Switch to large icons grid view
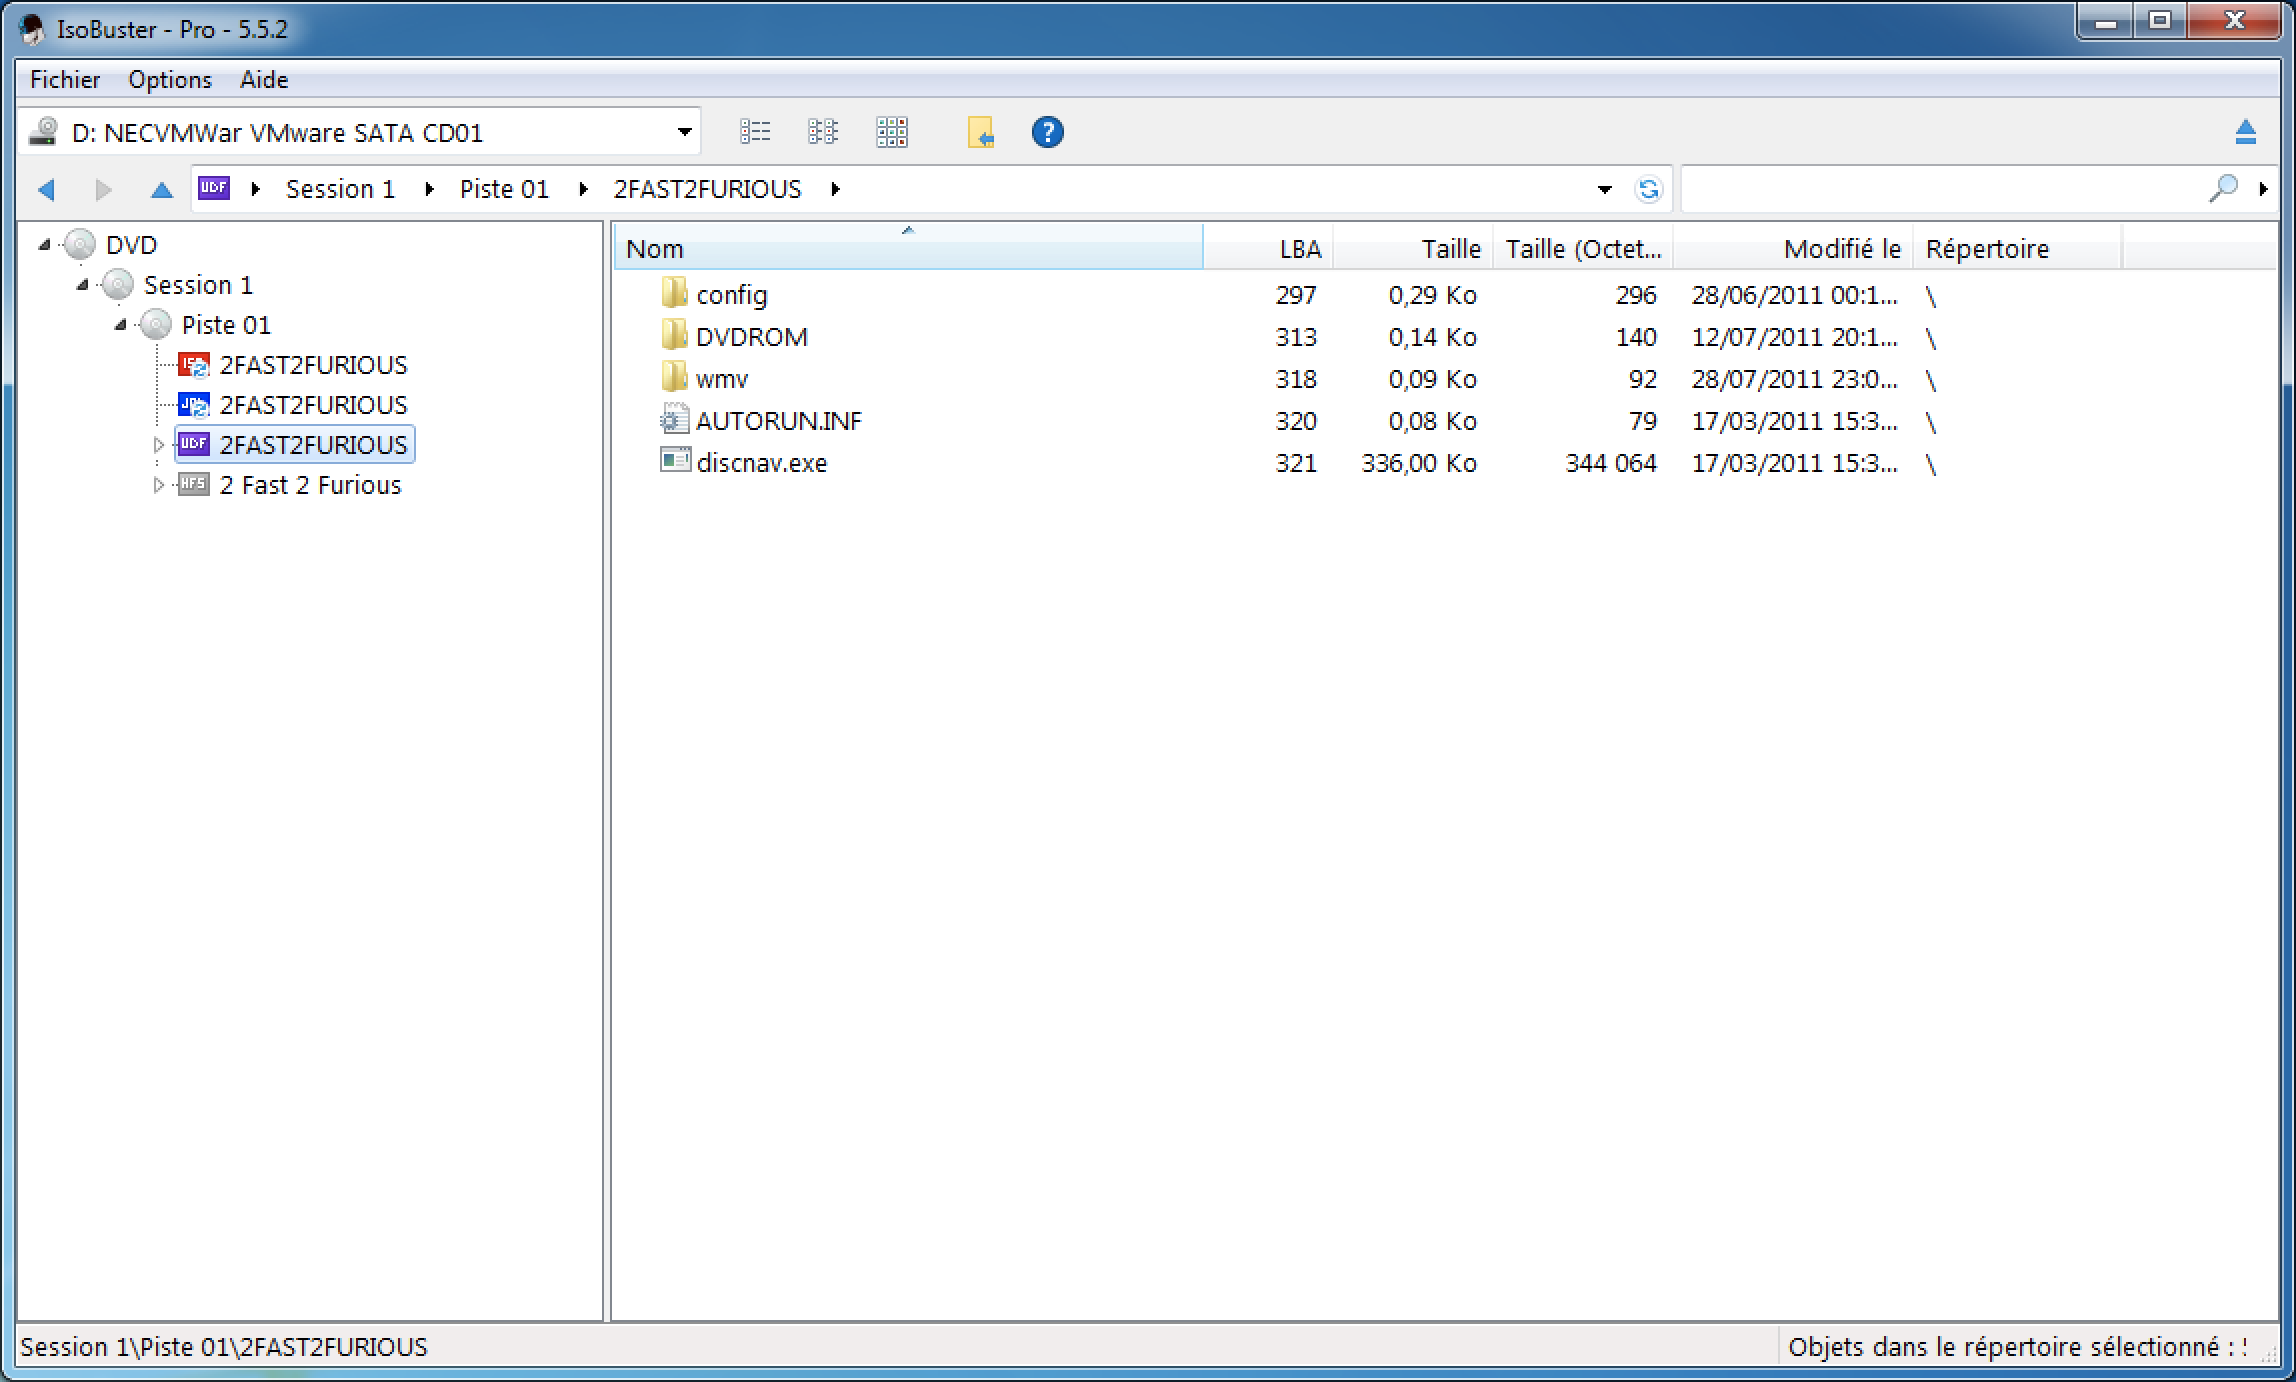 (891, 132)
